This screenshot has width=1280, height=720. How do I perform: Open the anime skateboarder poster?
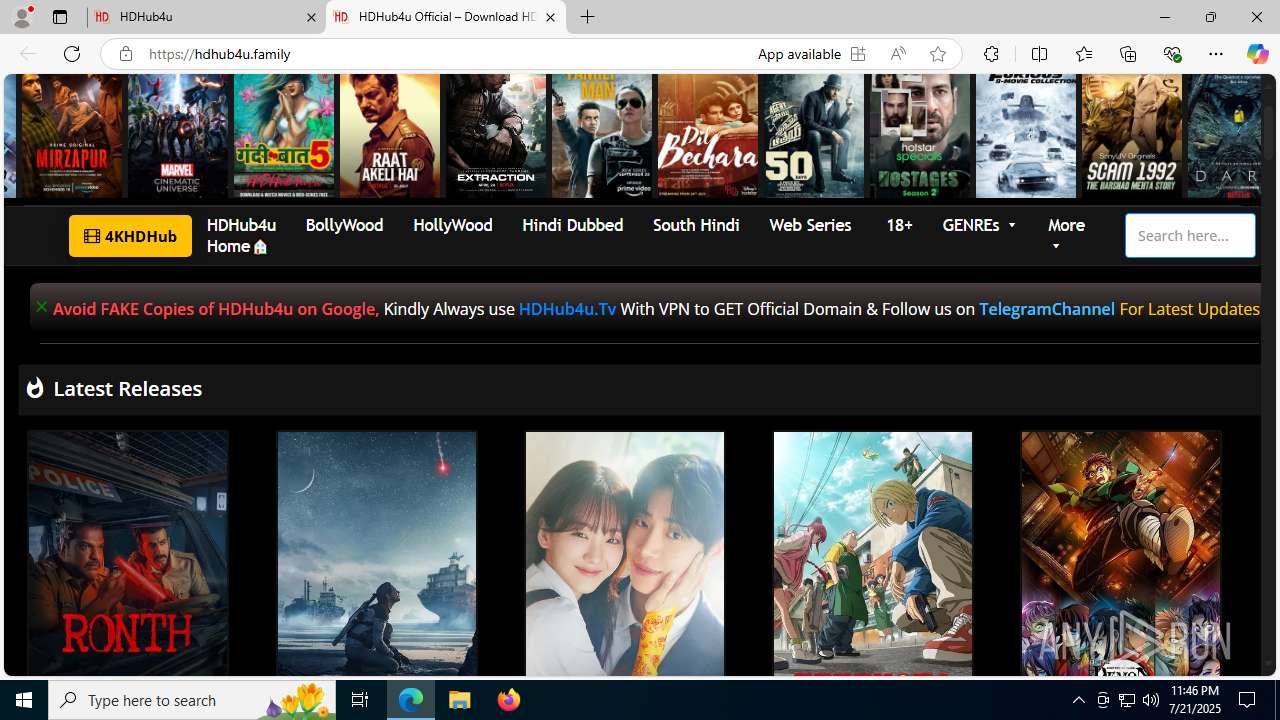tap(873, 553)
